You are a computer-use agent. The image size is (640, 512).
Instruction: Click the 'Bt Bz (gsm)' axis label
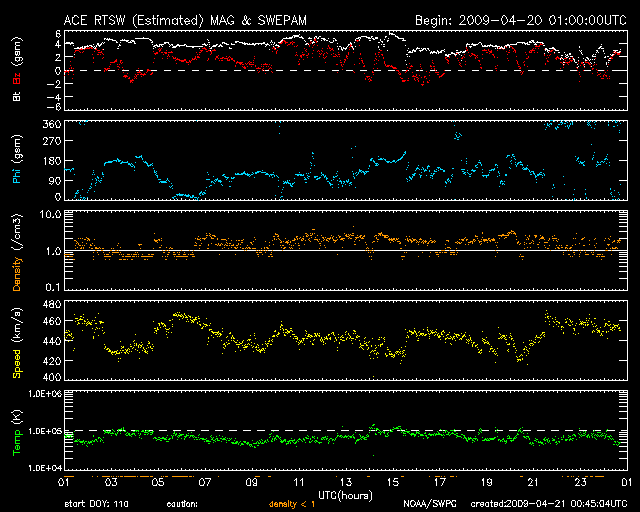coord(17,69)
